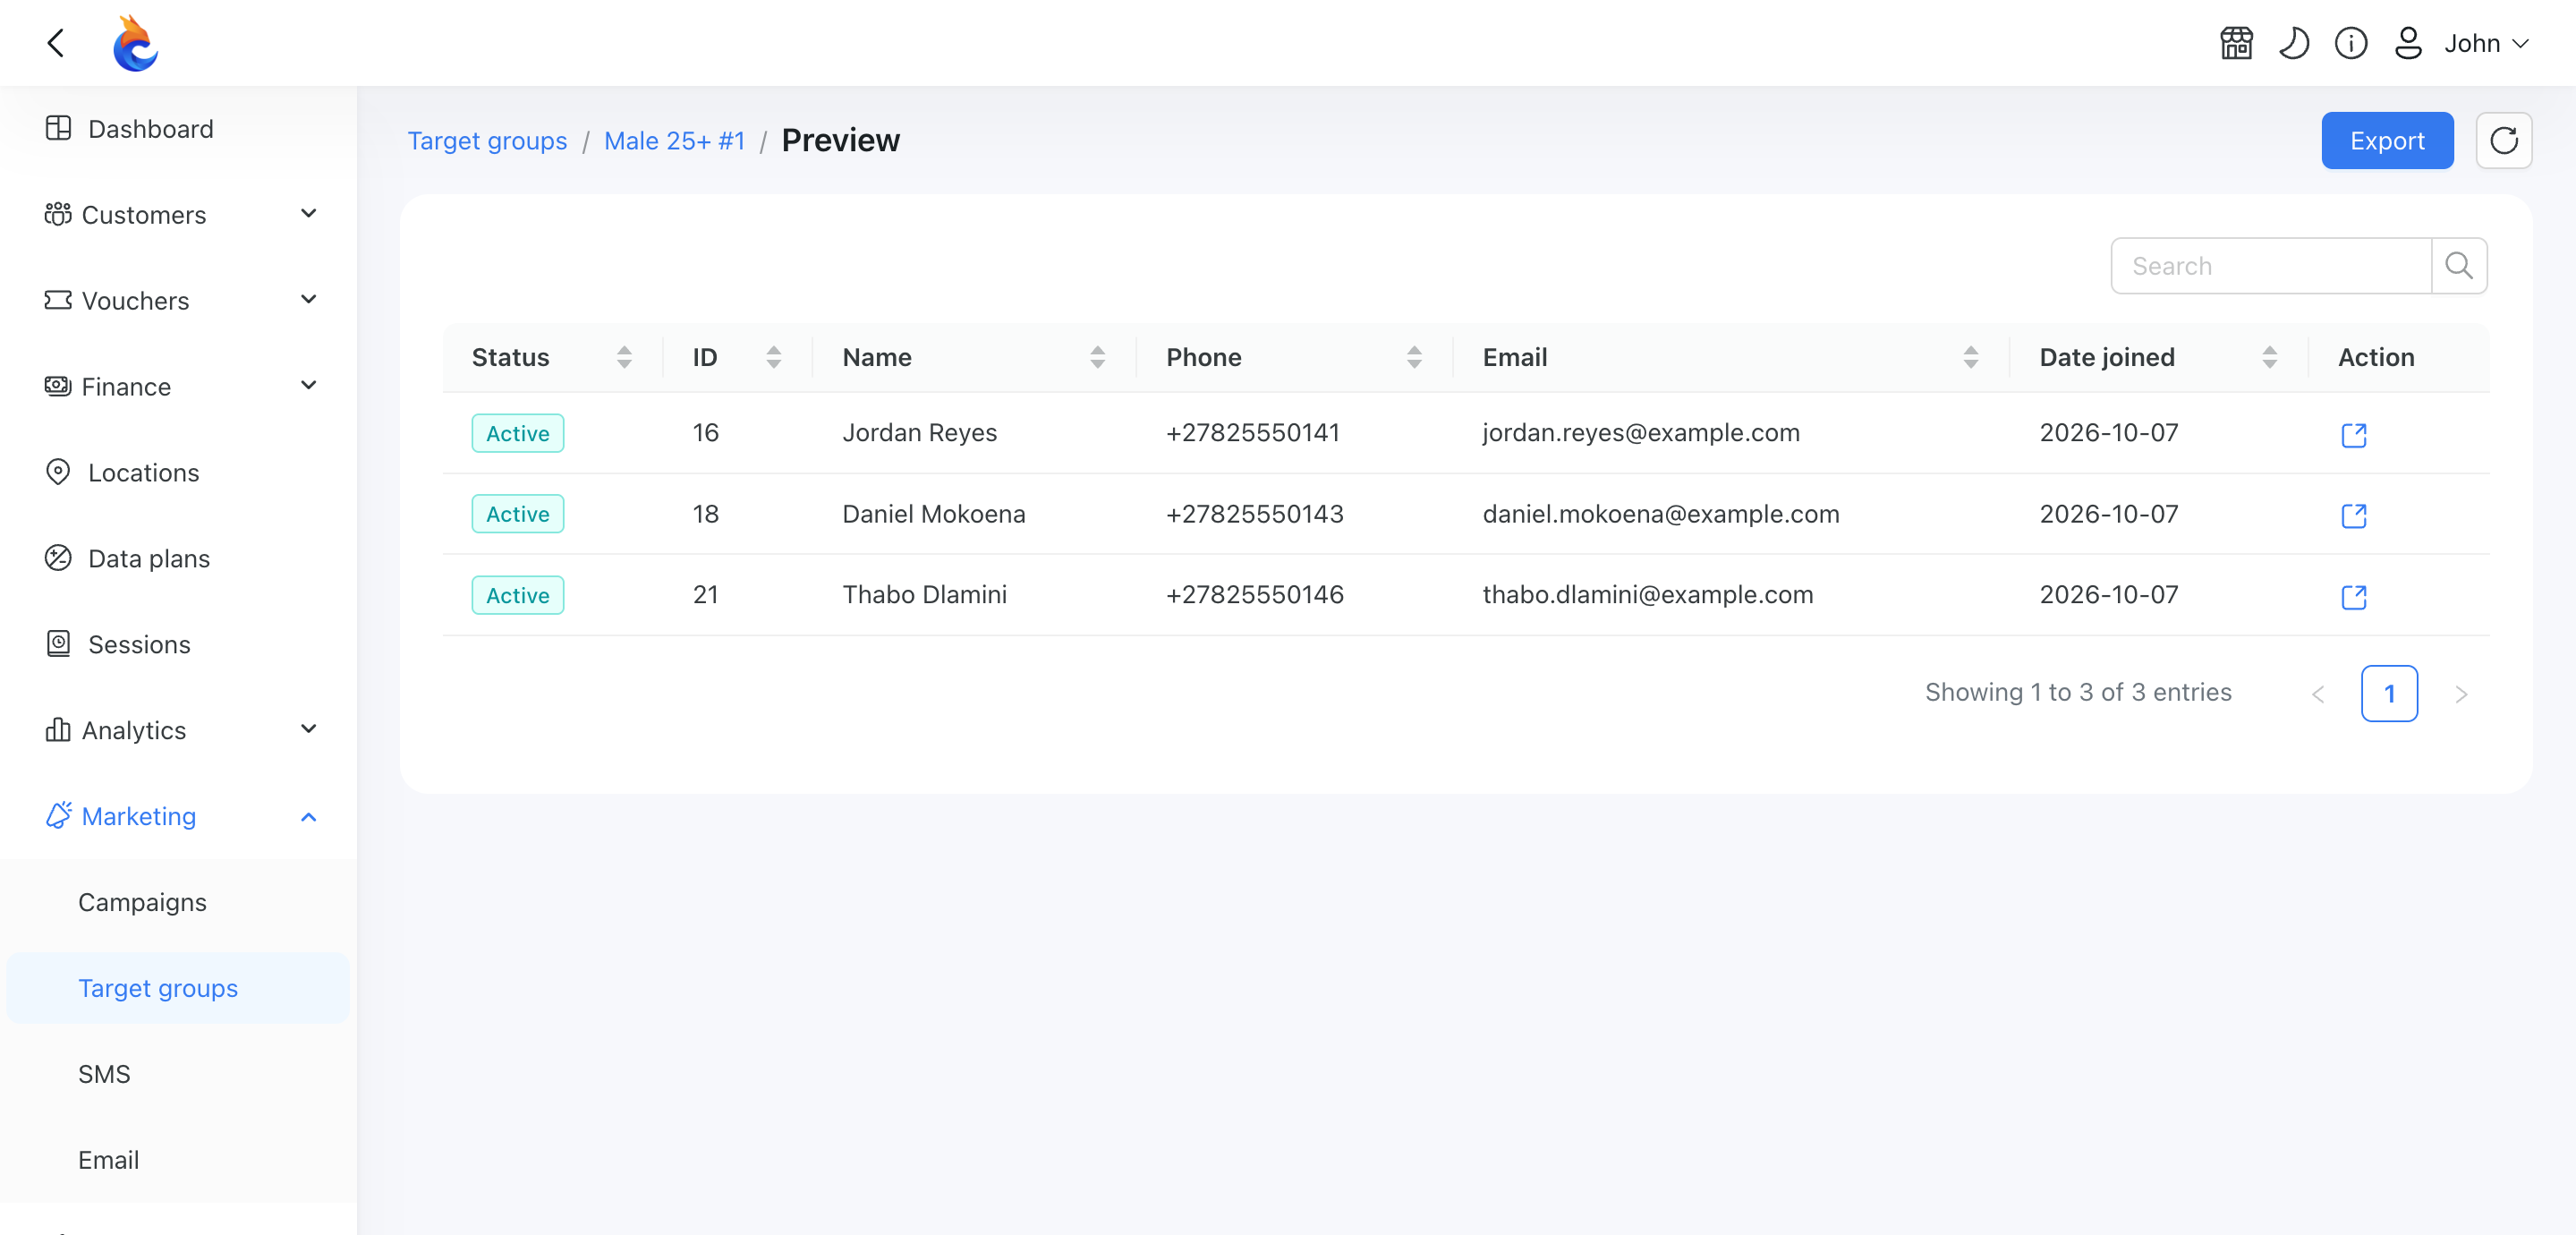Open Thabo Dlamini external link icon

pyautogui.click(x=2354, y=596)
